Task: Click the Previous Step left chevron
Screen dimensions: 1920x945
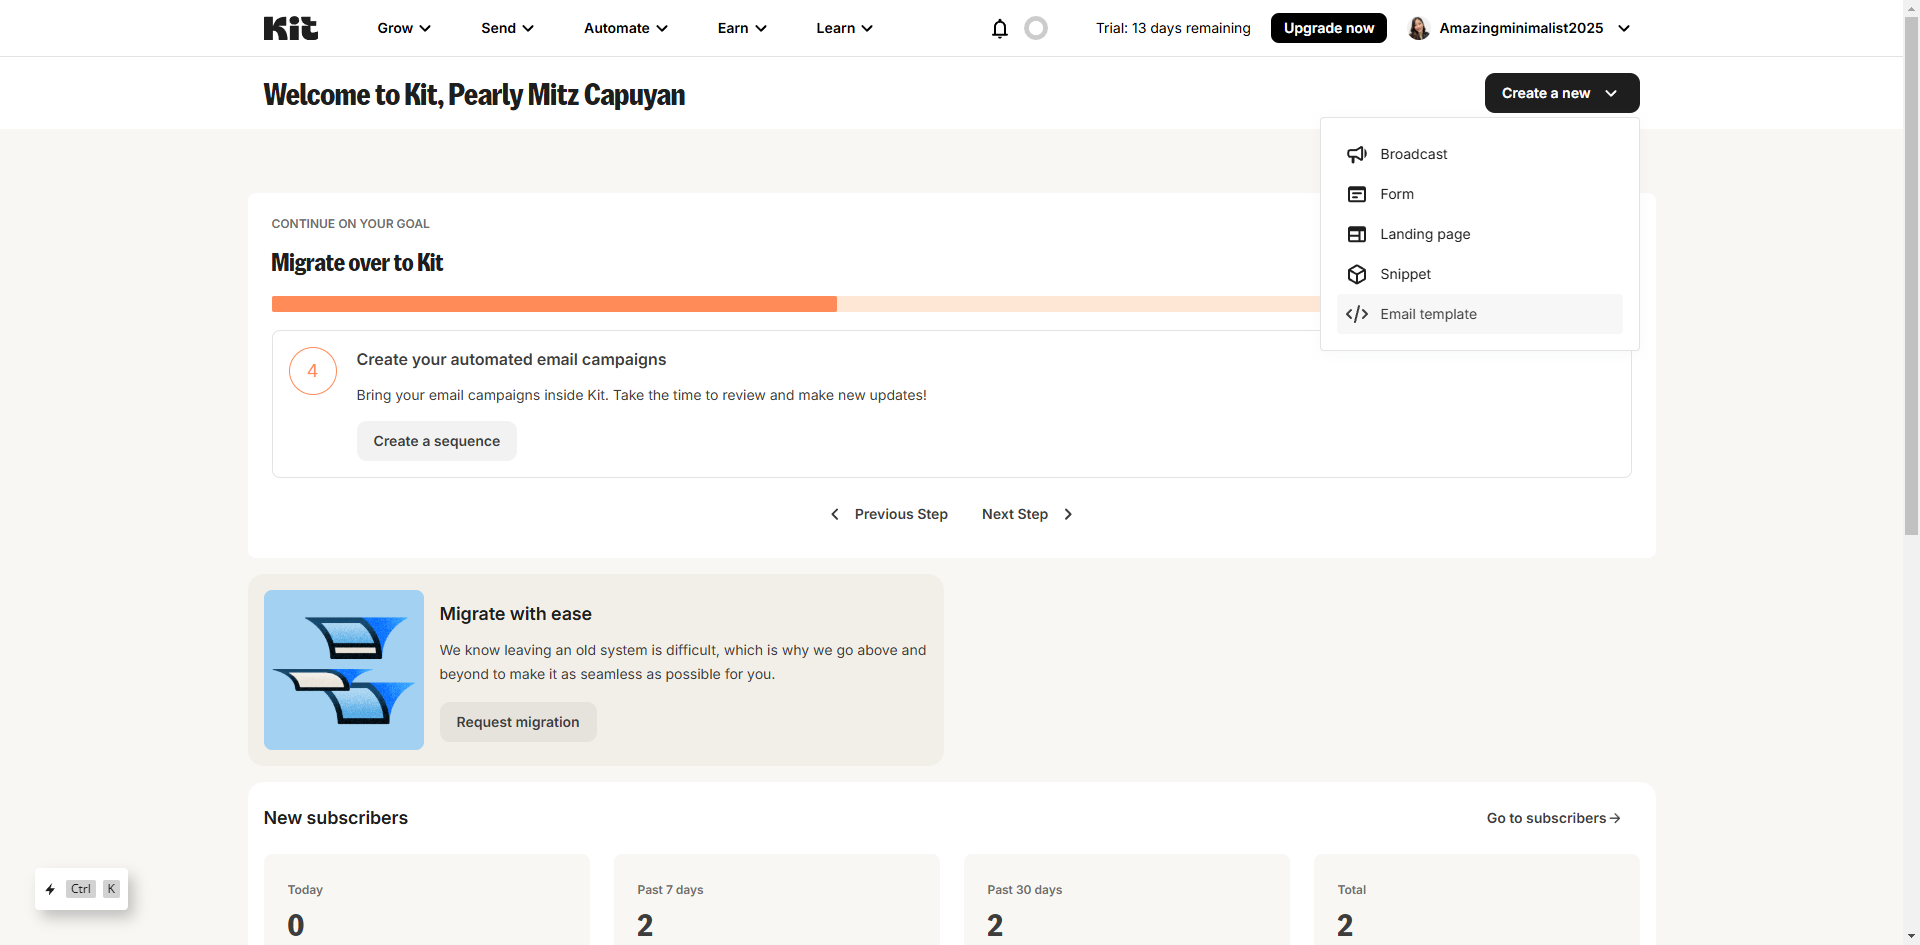Action: click(x=835, y=514)
